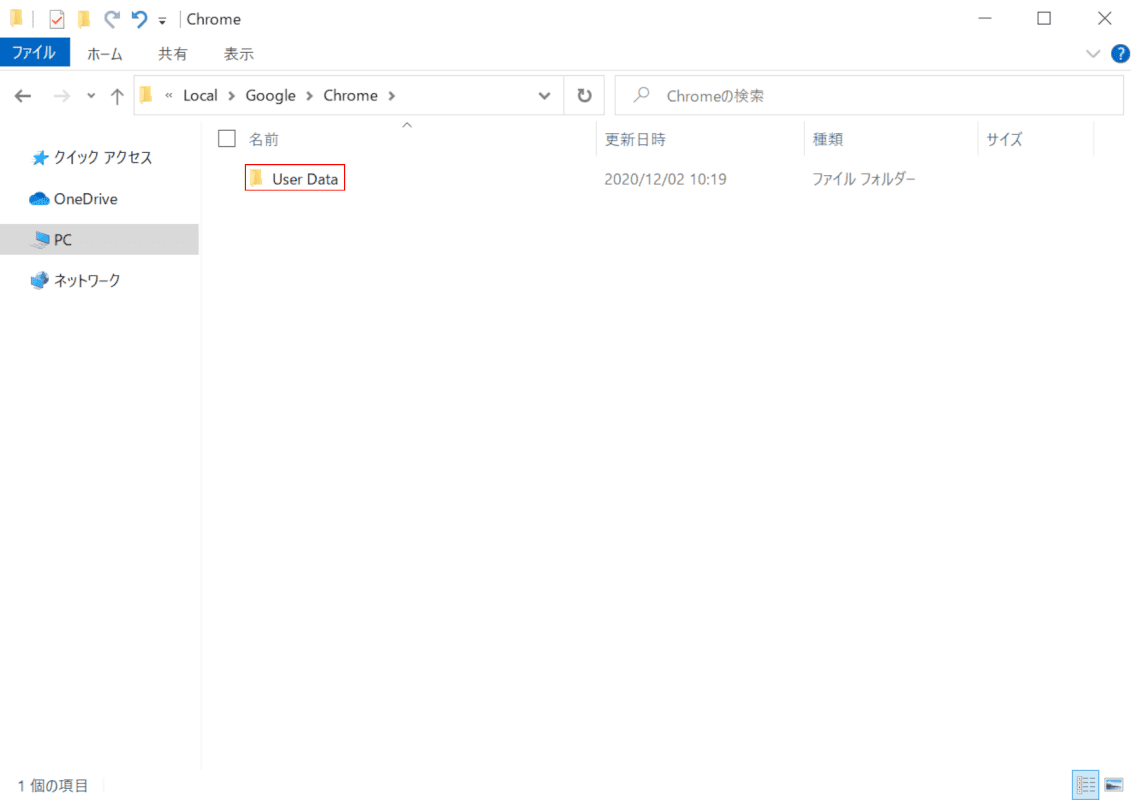Image resolution: width=1131 pixels, height=800 pixels.
Task: Sort by the サイズ column header
Action: [x=1004, y=139]
